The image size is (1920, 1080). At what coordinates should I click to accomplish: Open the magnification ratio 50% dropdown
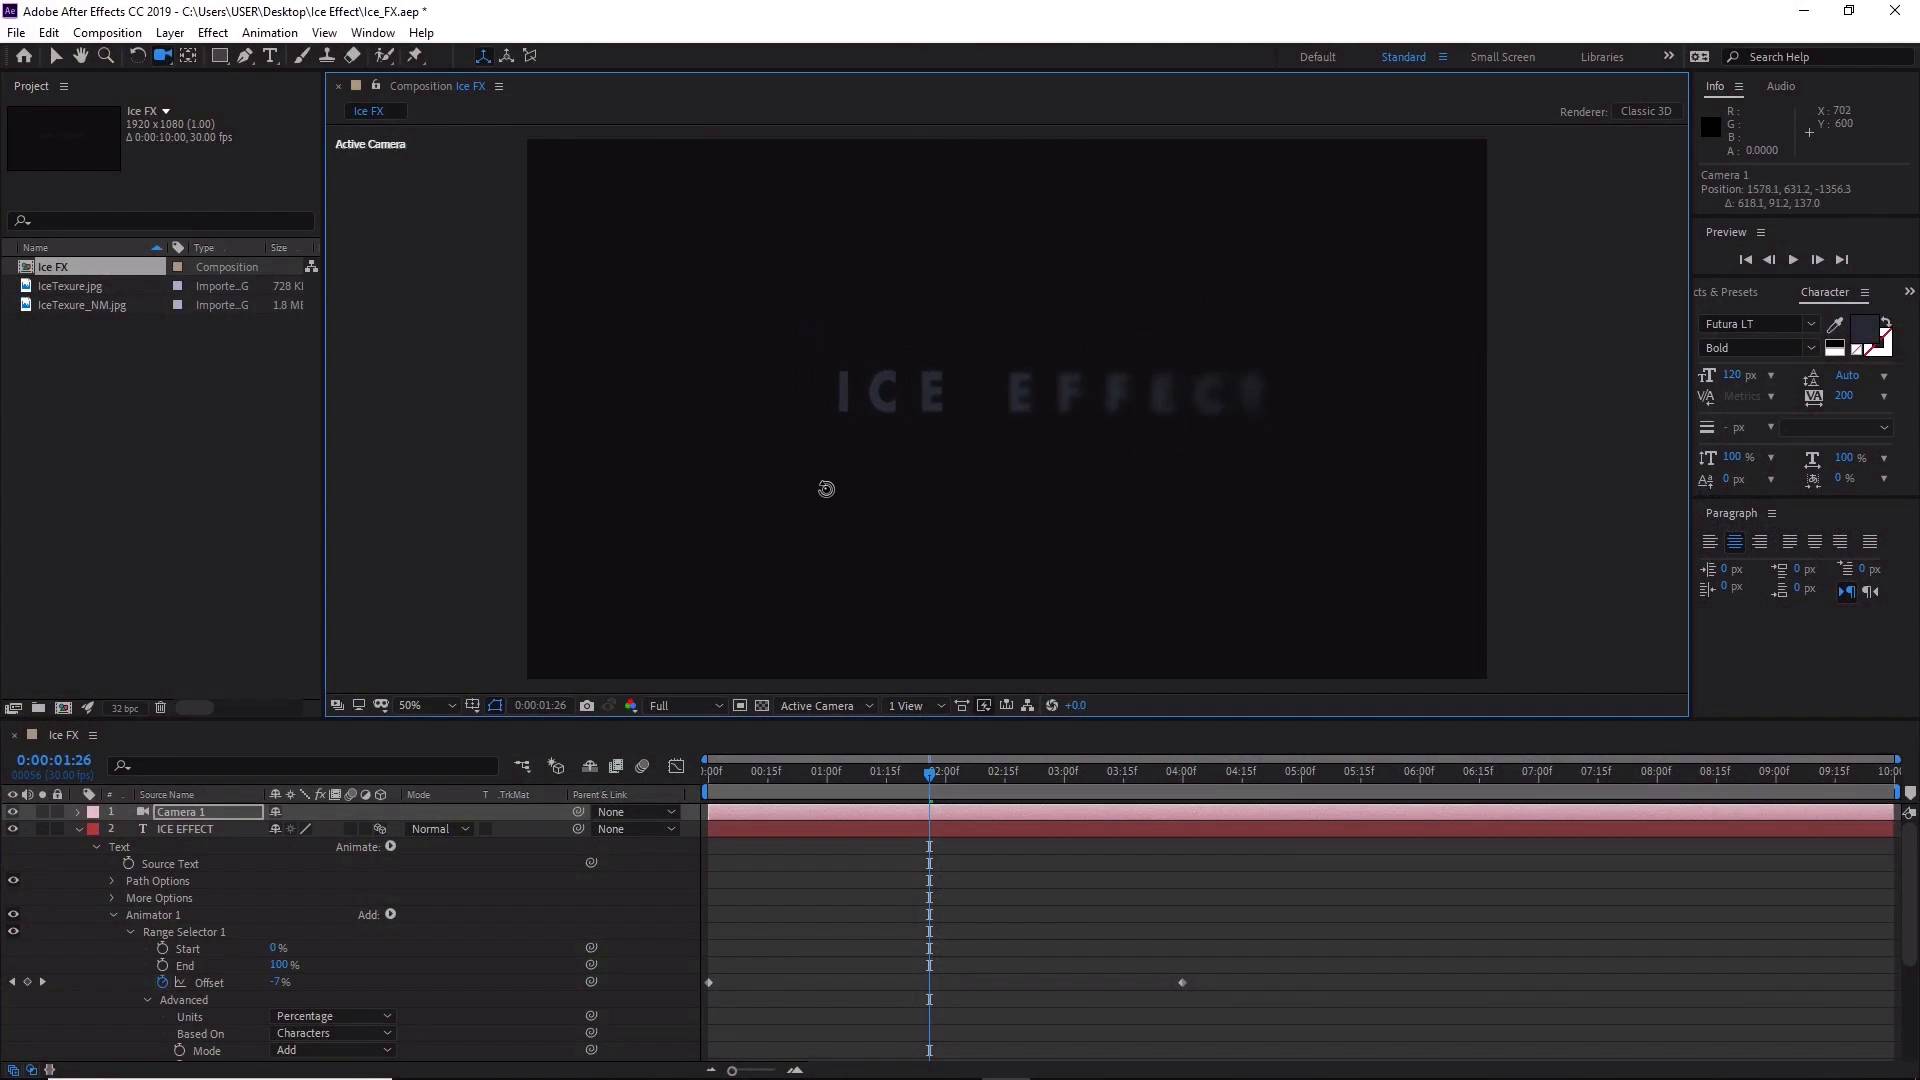pos(424,705)
